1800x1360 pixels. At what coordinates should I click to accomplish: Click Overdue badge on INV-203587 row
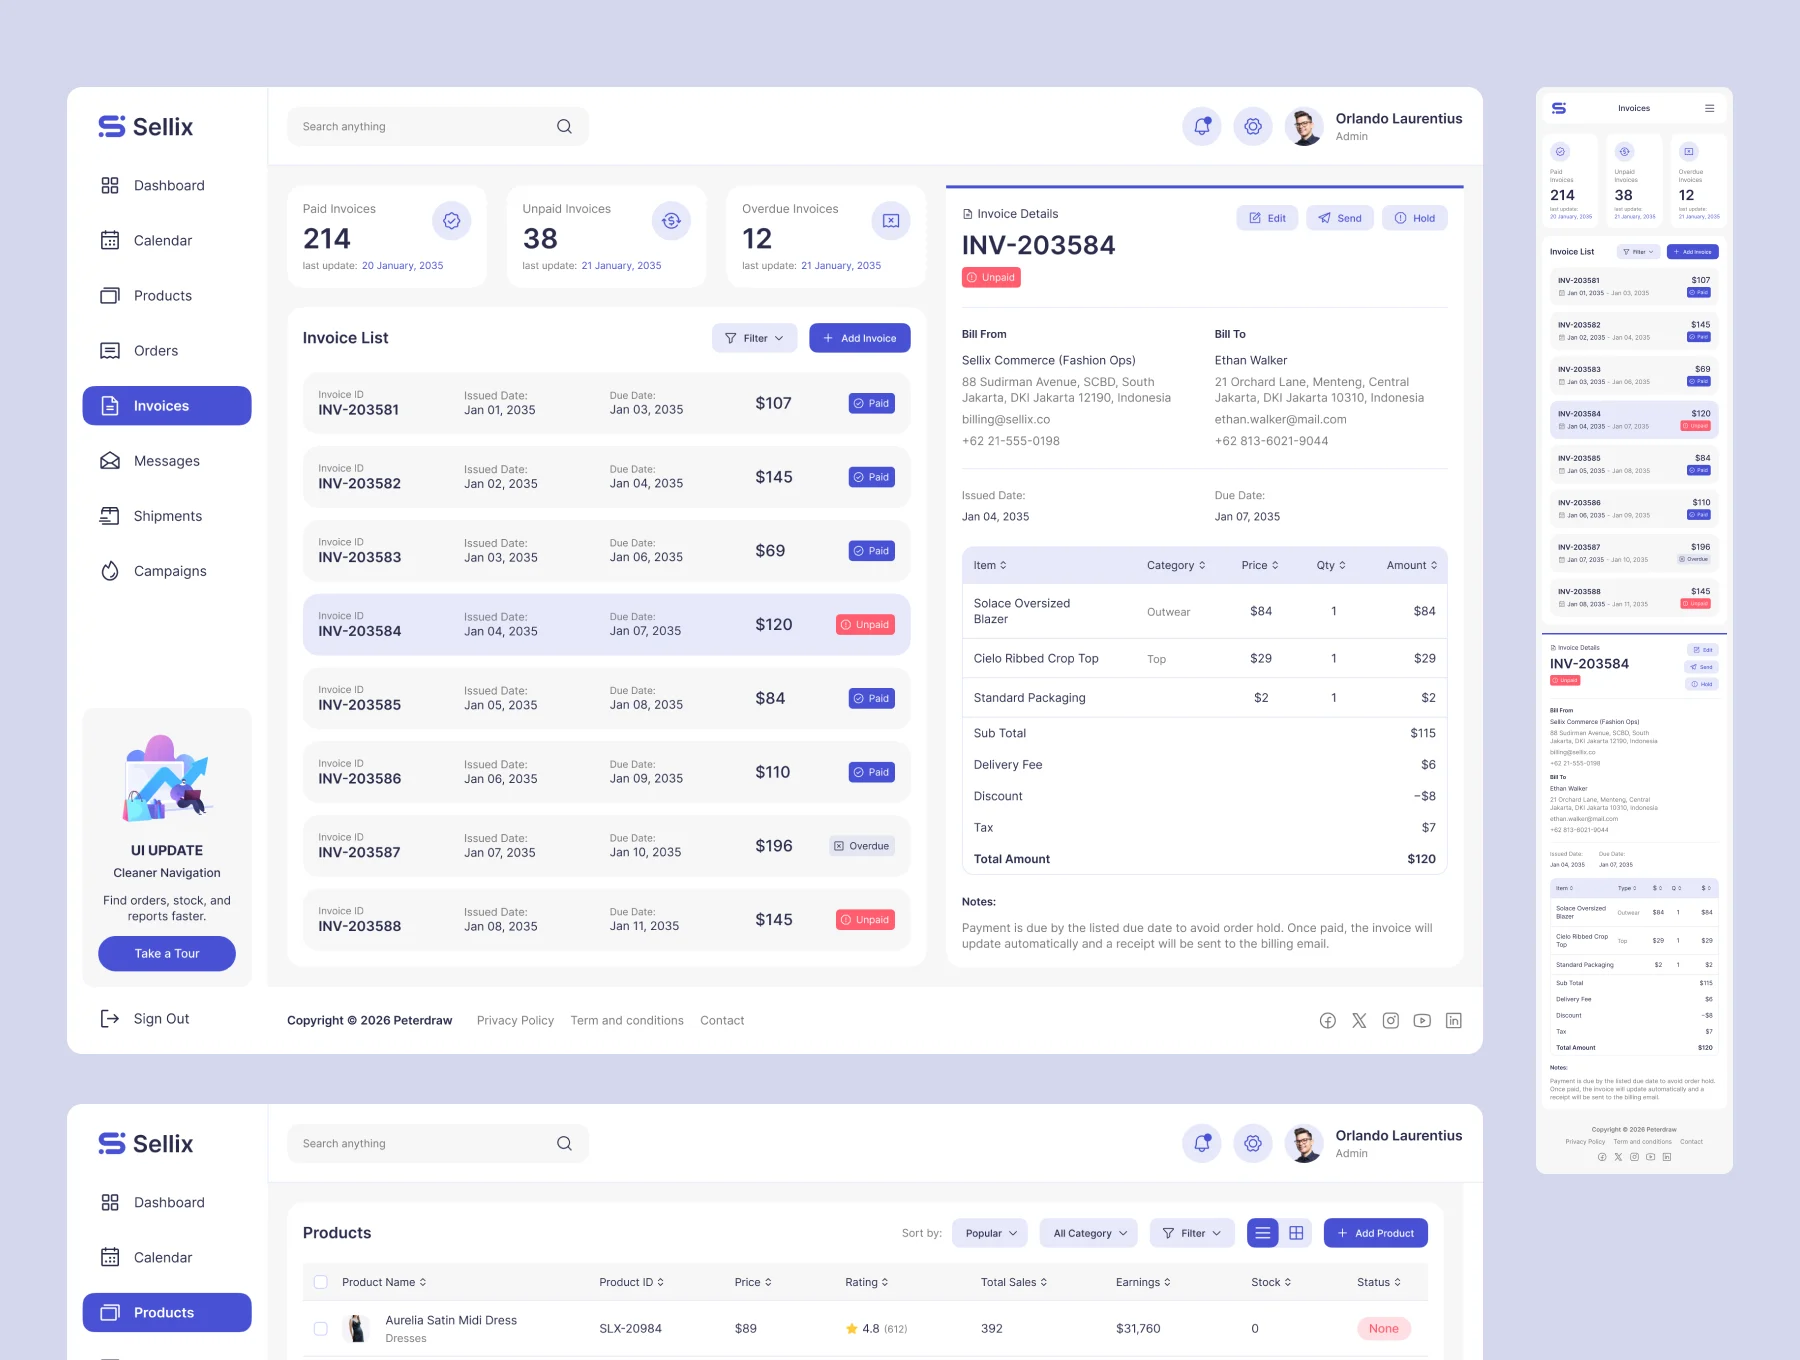862,846
